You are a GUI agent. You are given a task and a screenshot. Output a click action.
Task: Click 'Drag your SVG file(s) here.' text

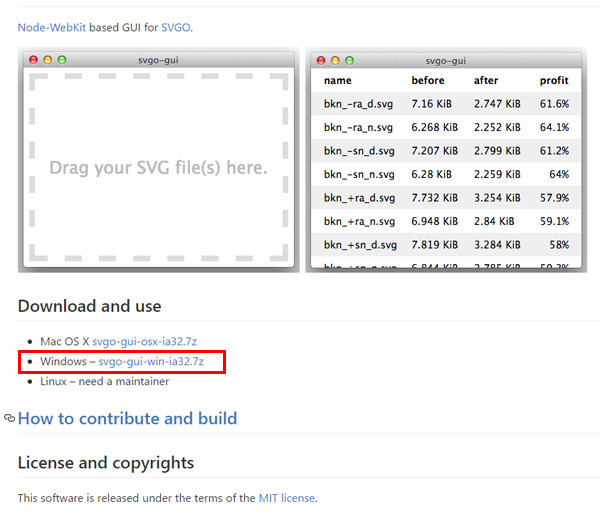158,168
